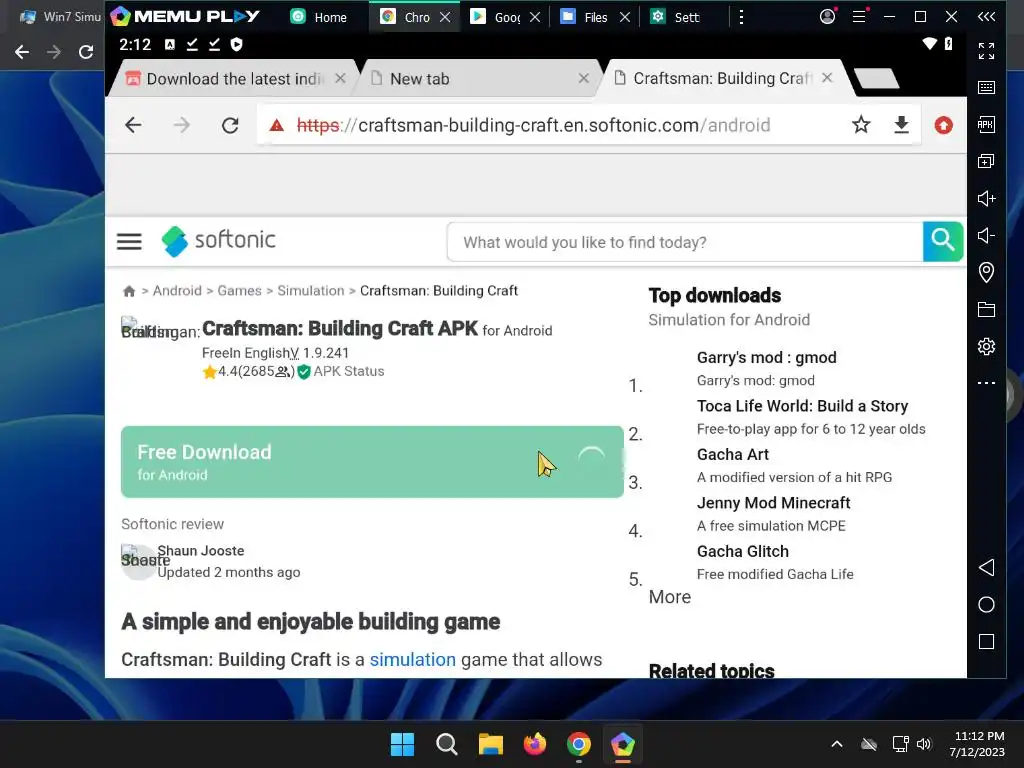Select 'New tab' Chrome tab
1024x768 pixels.
(420, 79)
